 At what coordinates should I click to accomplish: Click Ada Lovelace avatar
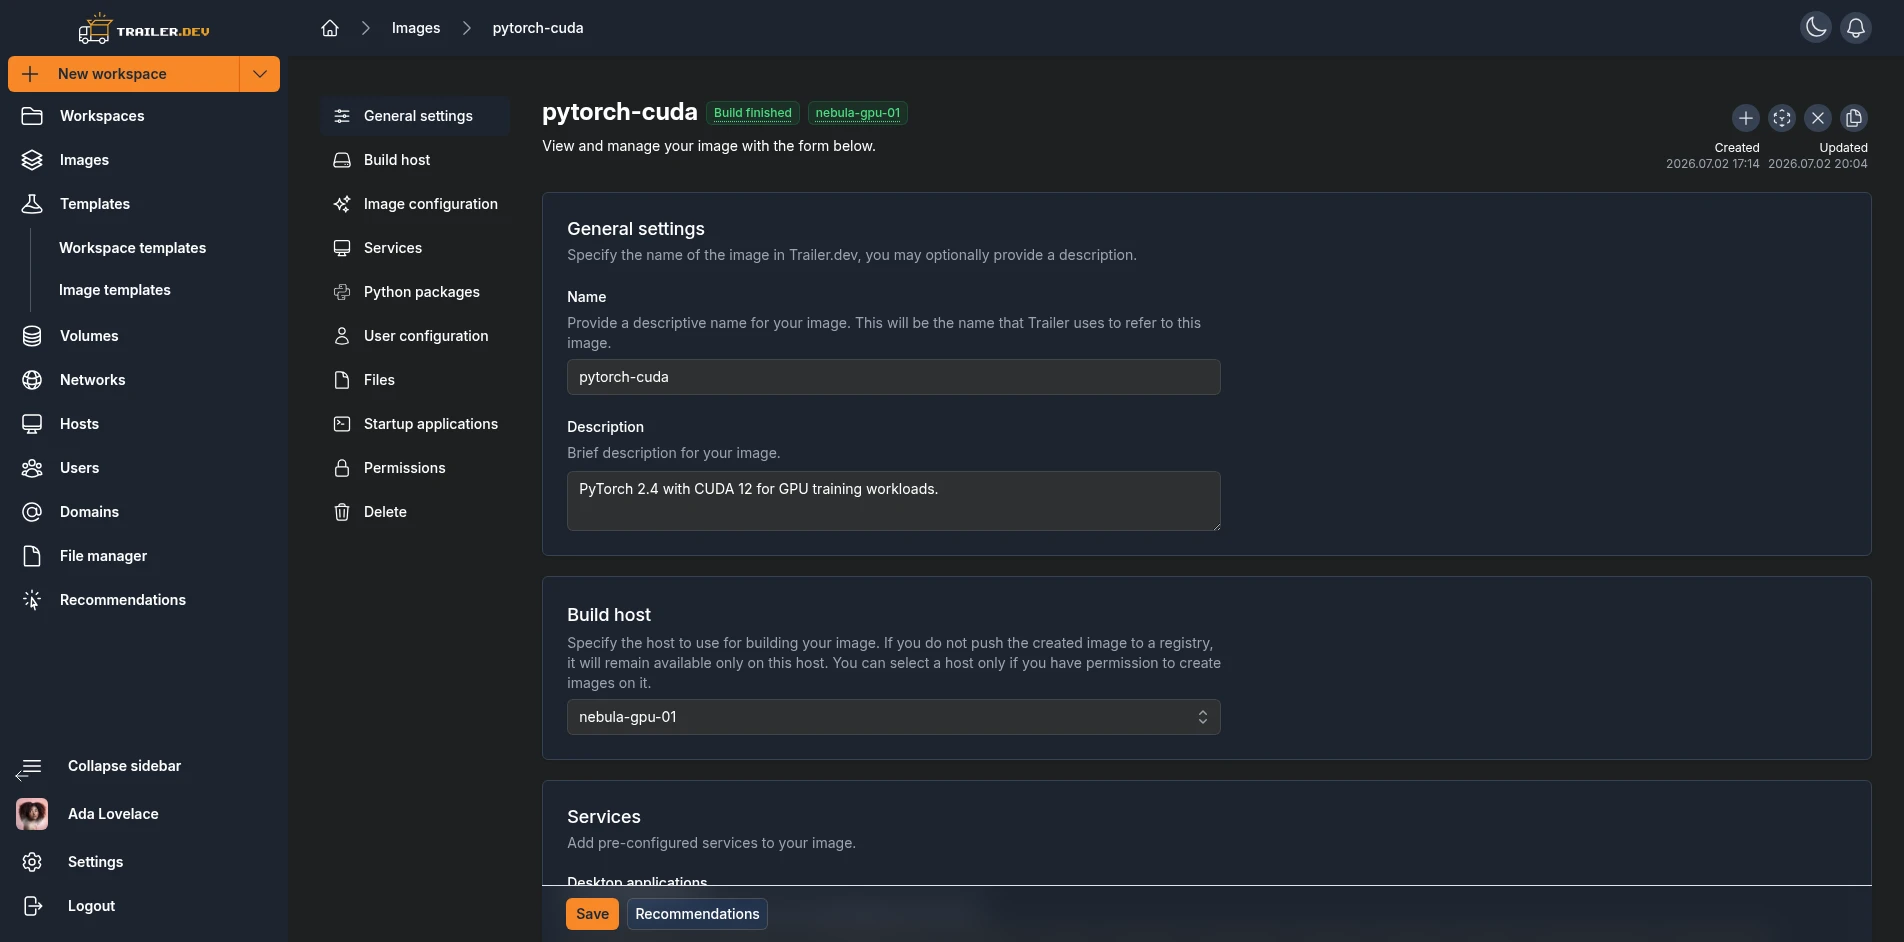[32, 814]
